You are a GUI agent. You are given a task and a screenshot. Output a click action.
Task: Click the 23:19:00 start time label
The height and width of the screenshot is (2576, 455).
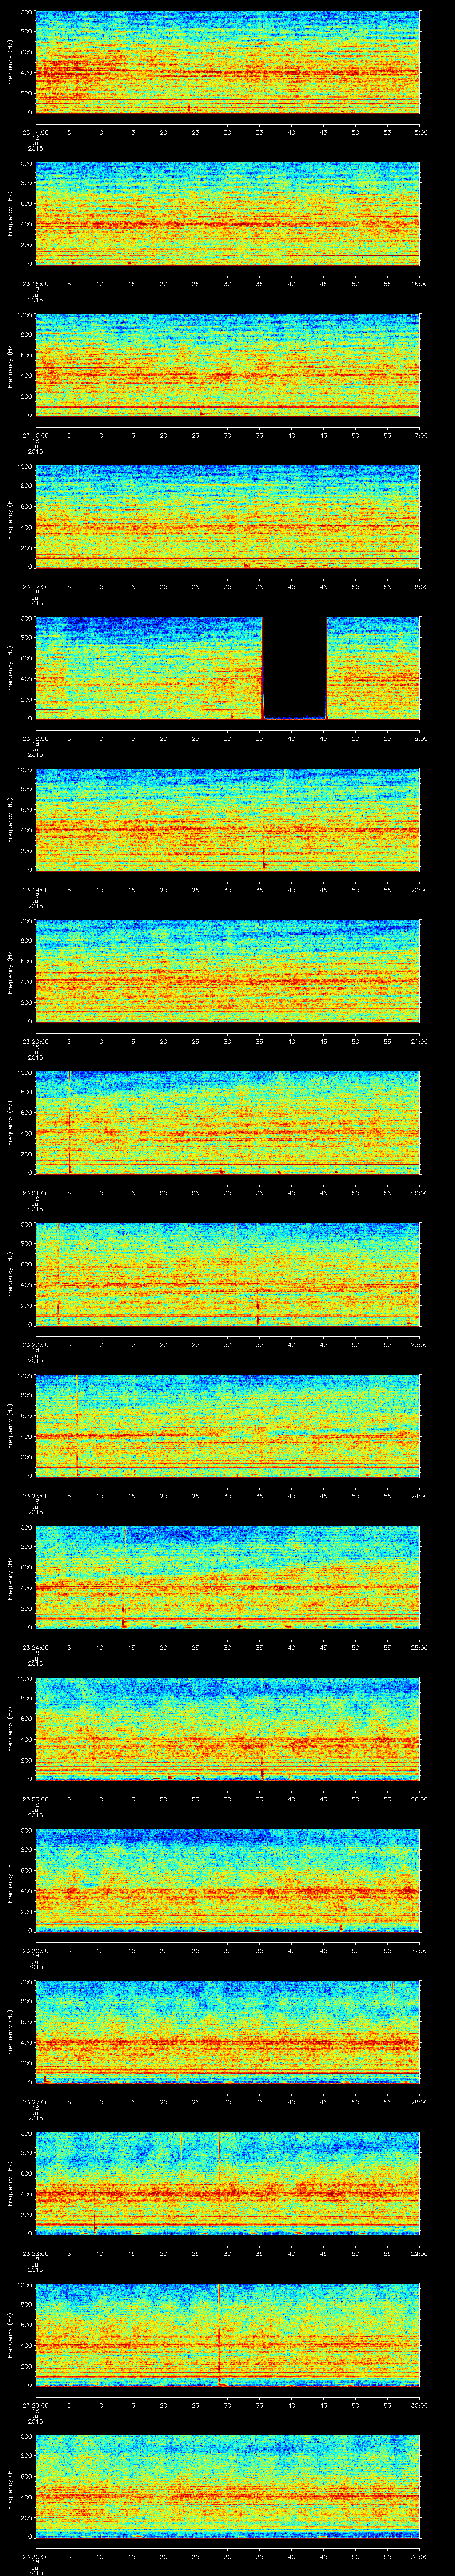pyautogui.click(x=35, y=890)
